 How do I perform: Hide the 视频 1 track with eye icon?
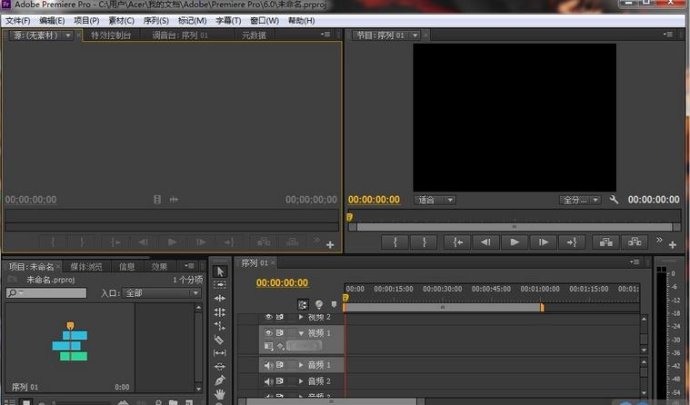pyautogui.click(x=268, y=332)
